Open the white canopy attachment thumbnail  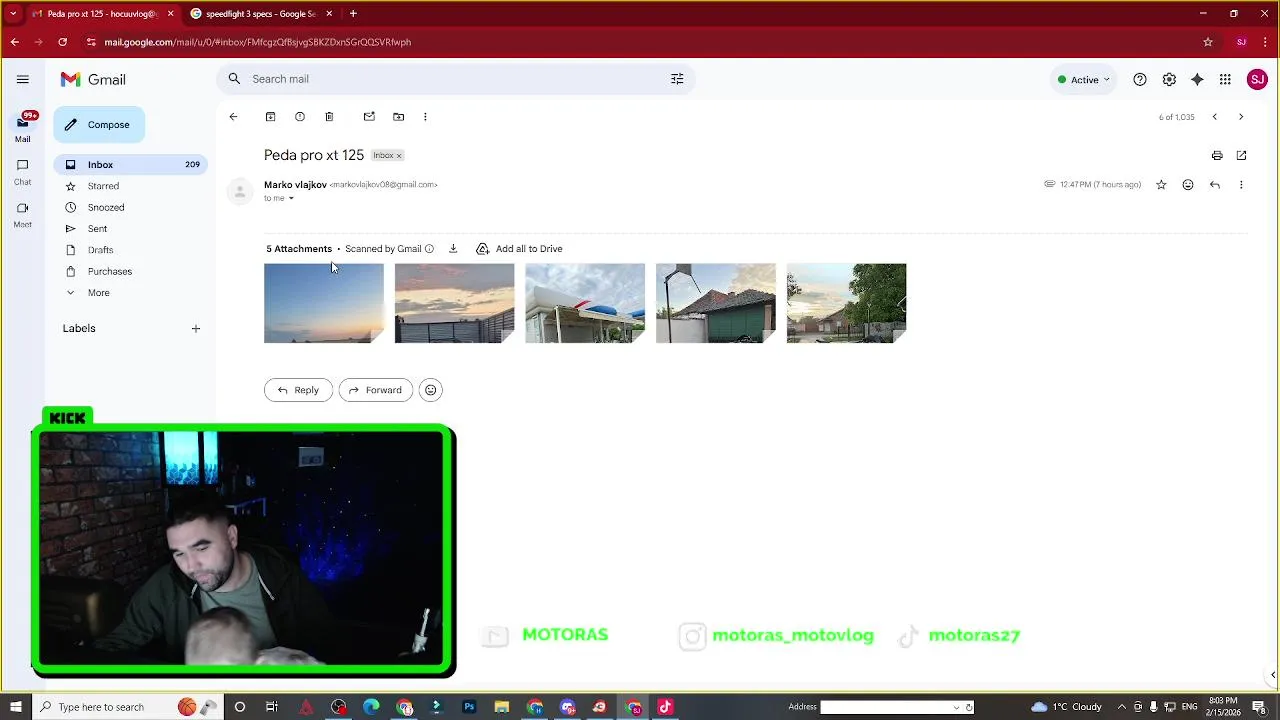click(x=585, y=303)
